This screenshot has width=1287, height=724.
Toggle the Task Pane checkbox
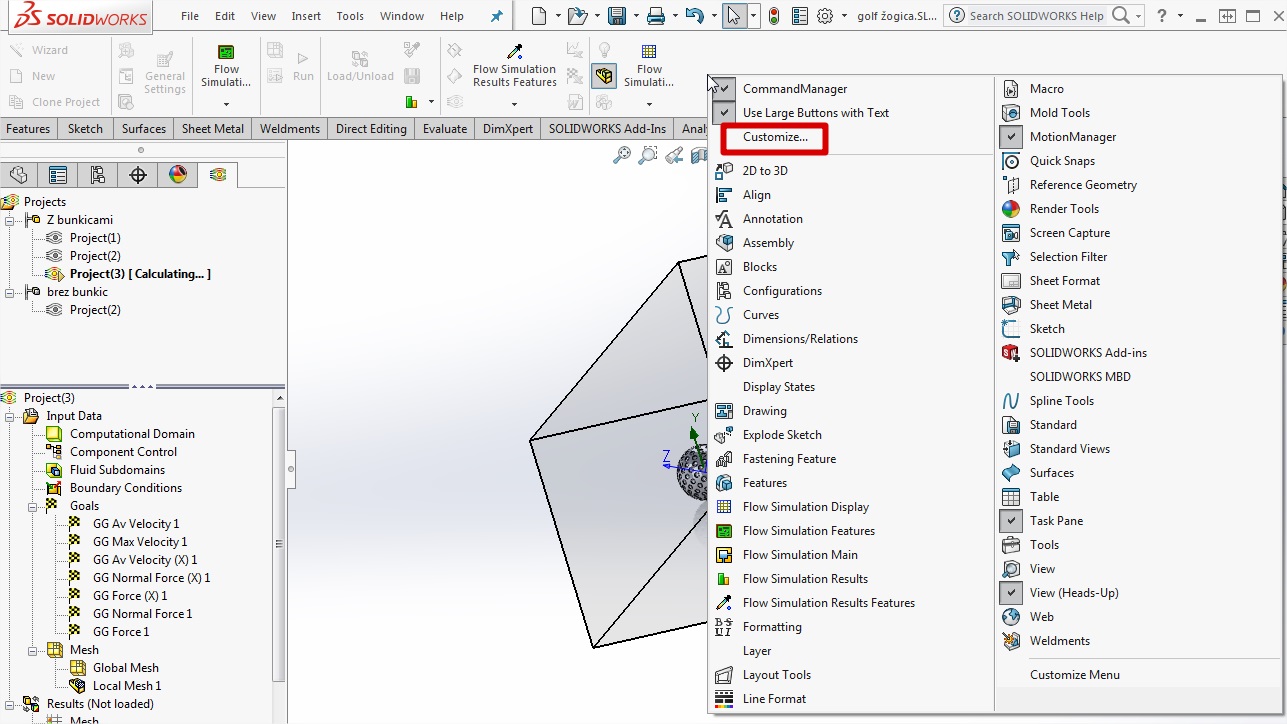point(1012,521)
